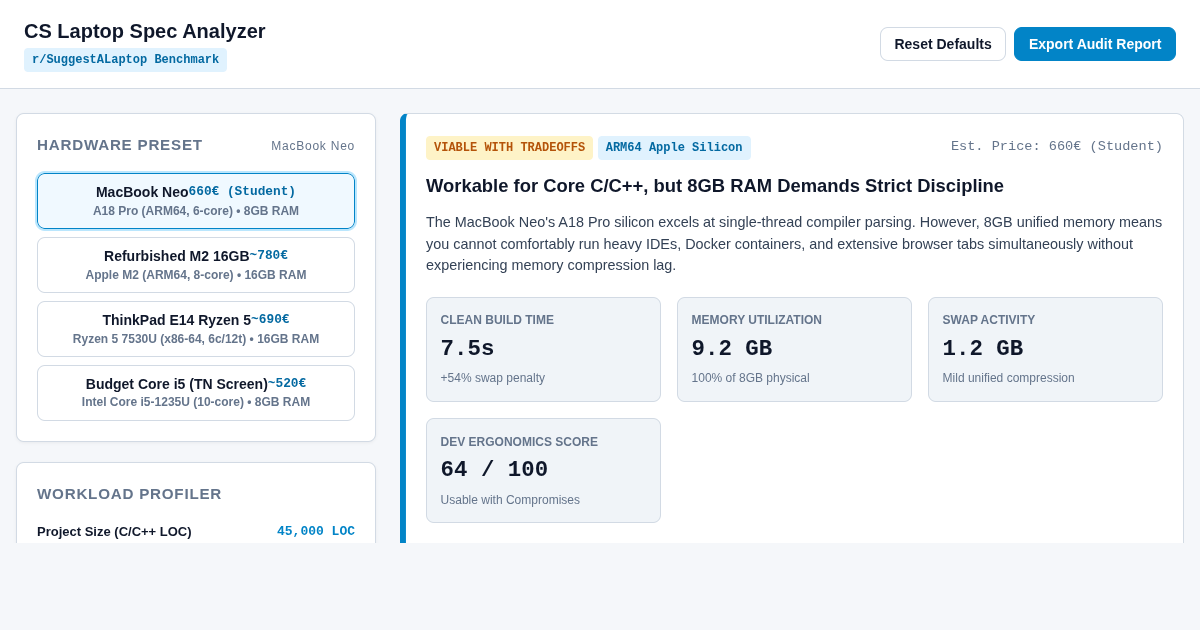Click the Reset Defaults button
Image resolution: width=1200 pixels, height=630 pixels.
pyautogui.click(x=943, y=44)
